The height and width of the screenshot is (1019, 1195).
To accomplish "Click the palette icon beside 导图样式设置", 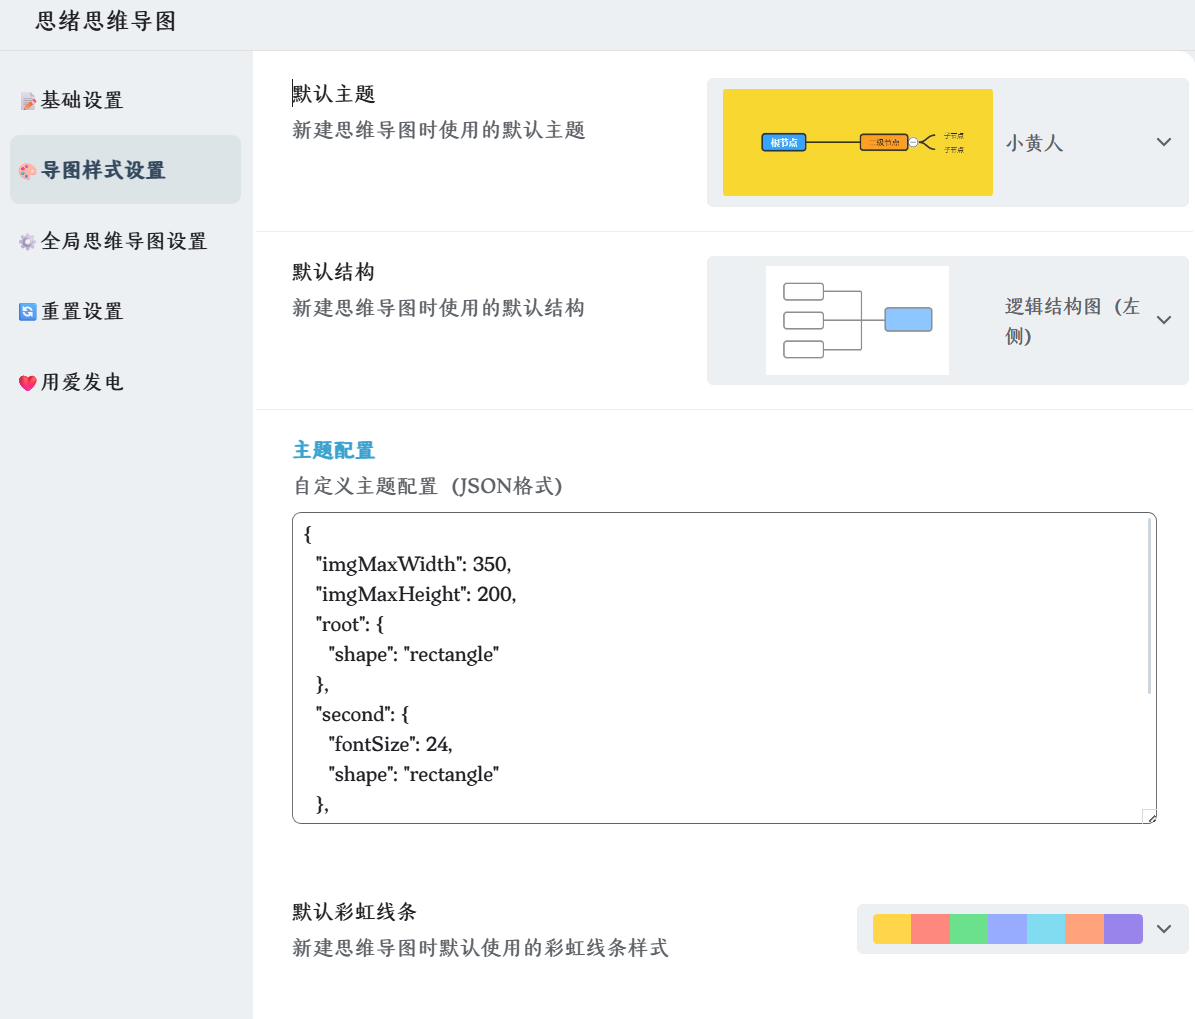I will pyautogui.click(x=28, y=171).
